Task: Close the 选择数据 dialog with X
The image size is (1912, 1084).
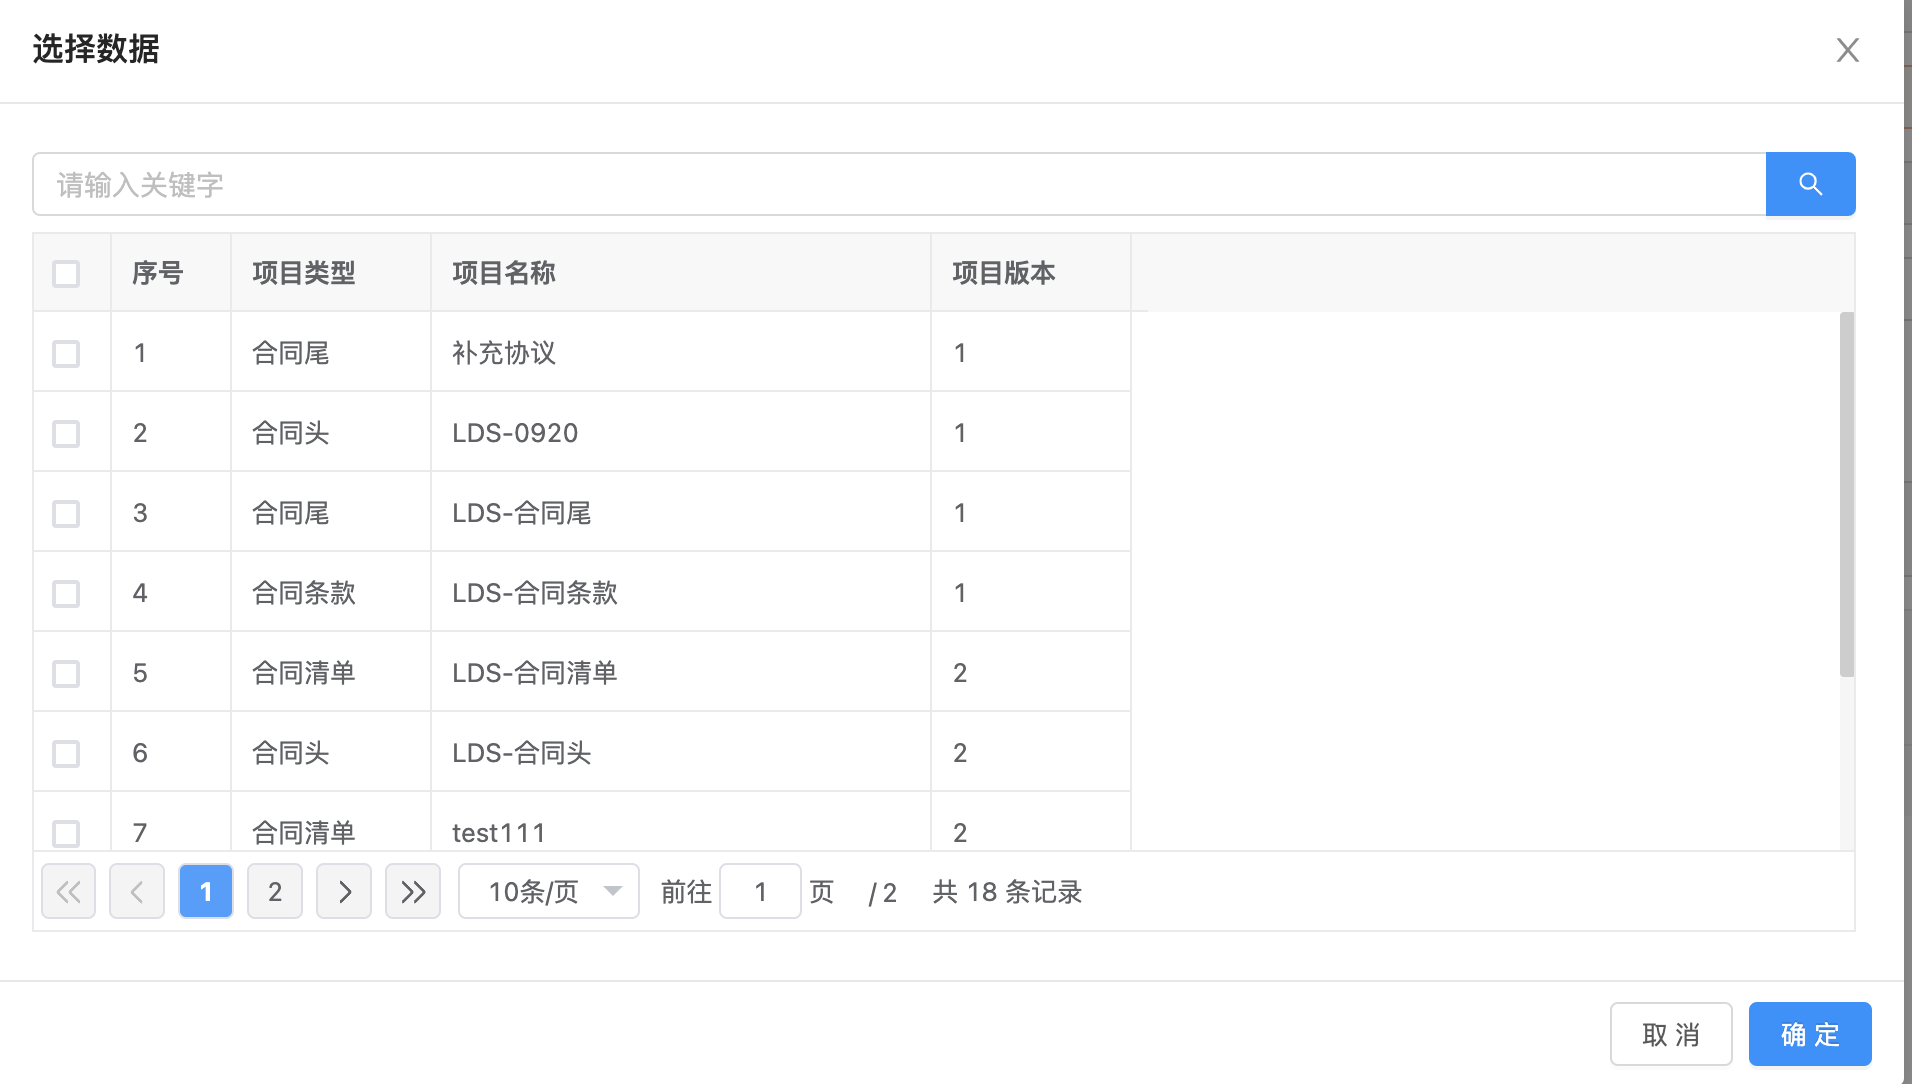Action: [1847, 50]
